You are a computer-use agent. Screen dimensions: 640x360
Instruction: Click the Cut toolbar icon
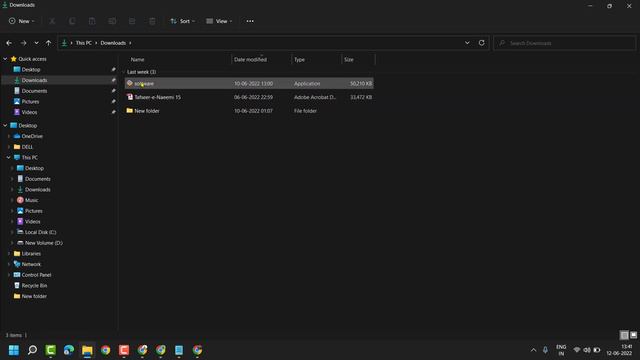coord(52,21)
